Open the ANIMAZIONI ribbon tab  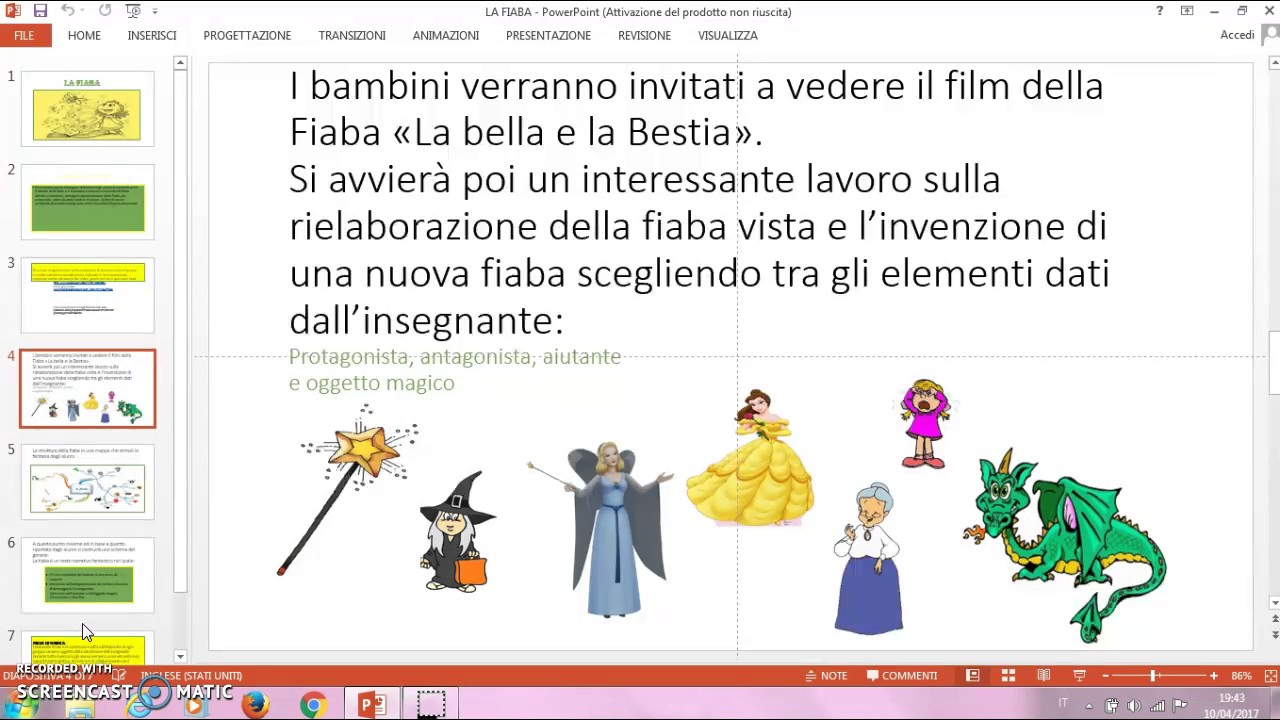pos(446,35)
